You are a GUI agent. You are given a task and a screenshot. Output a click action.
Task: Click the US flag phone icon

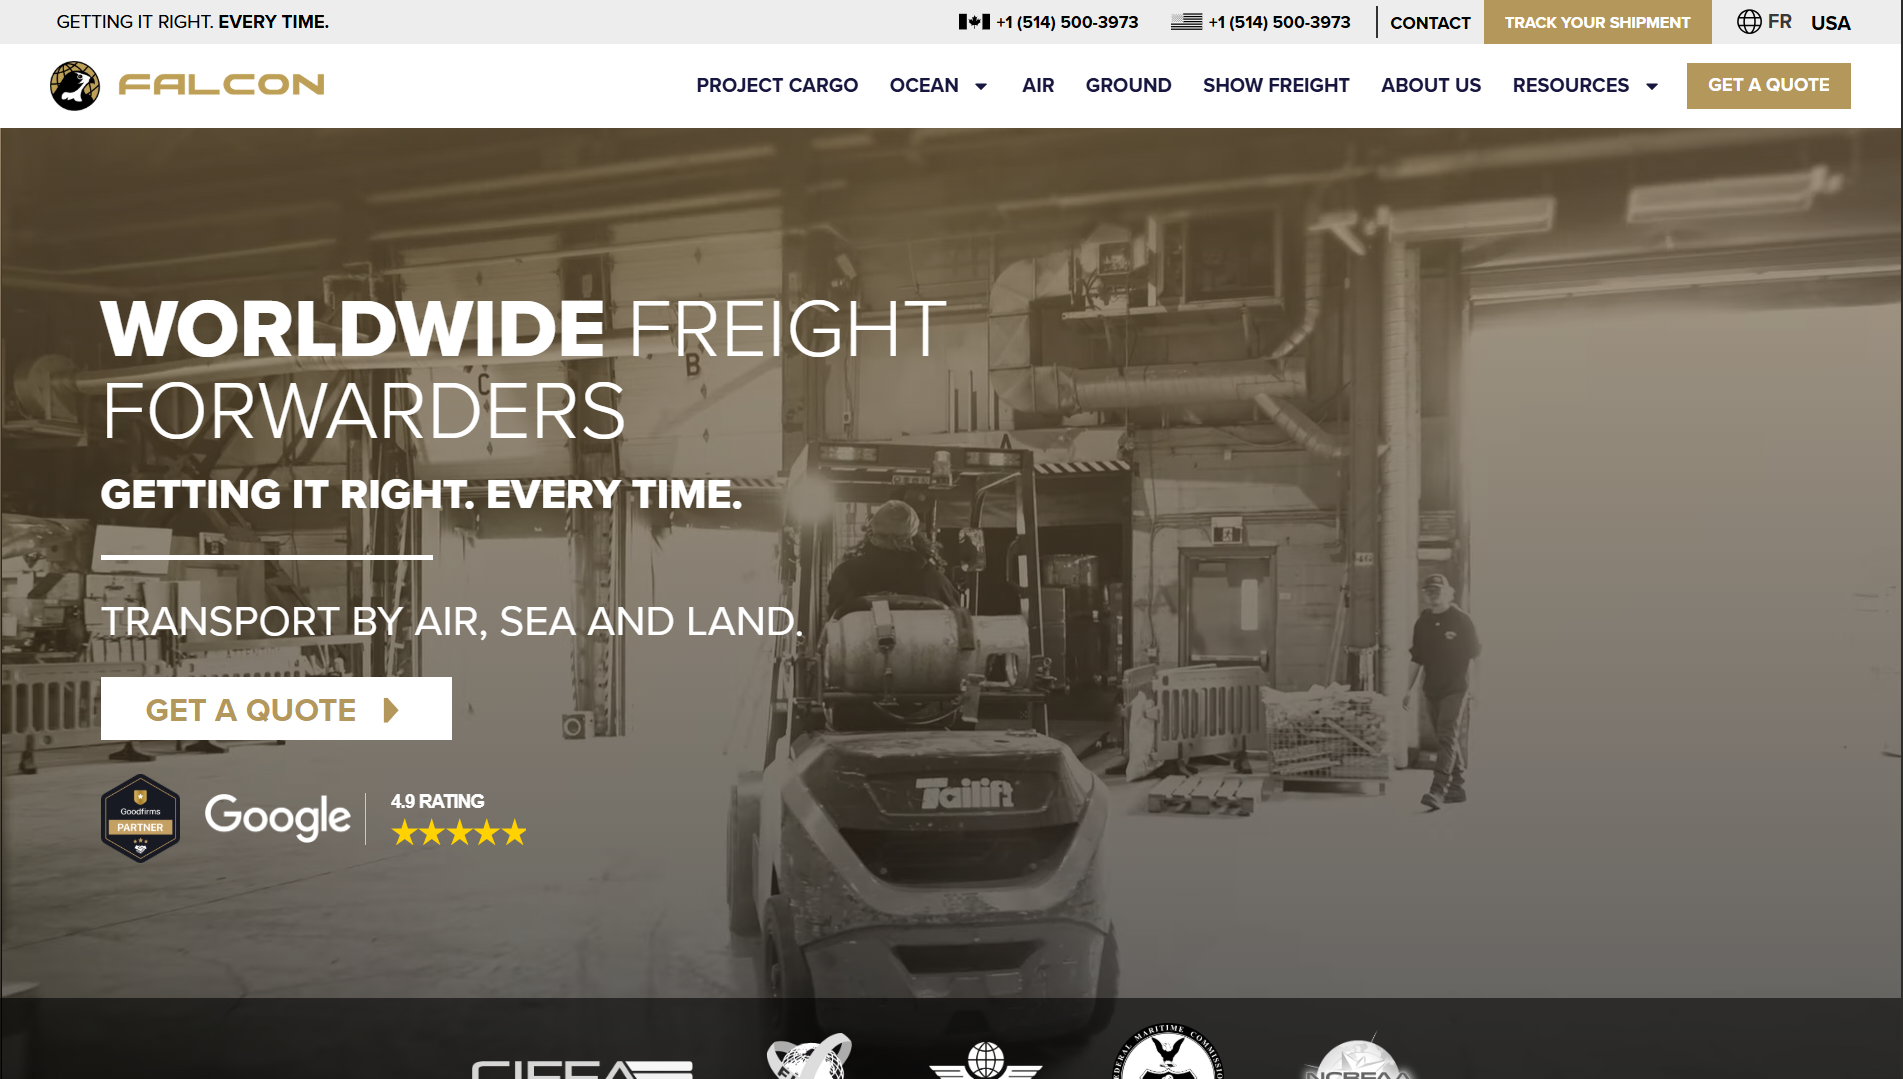[1186, 22]
